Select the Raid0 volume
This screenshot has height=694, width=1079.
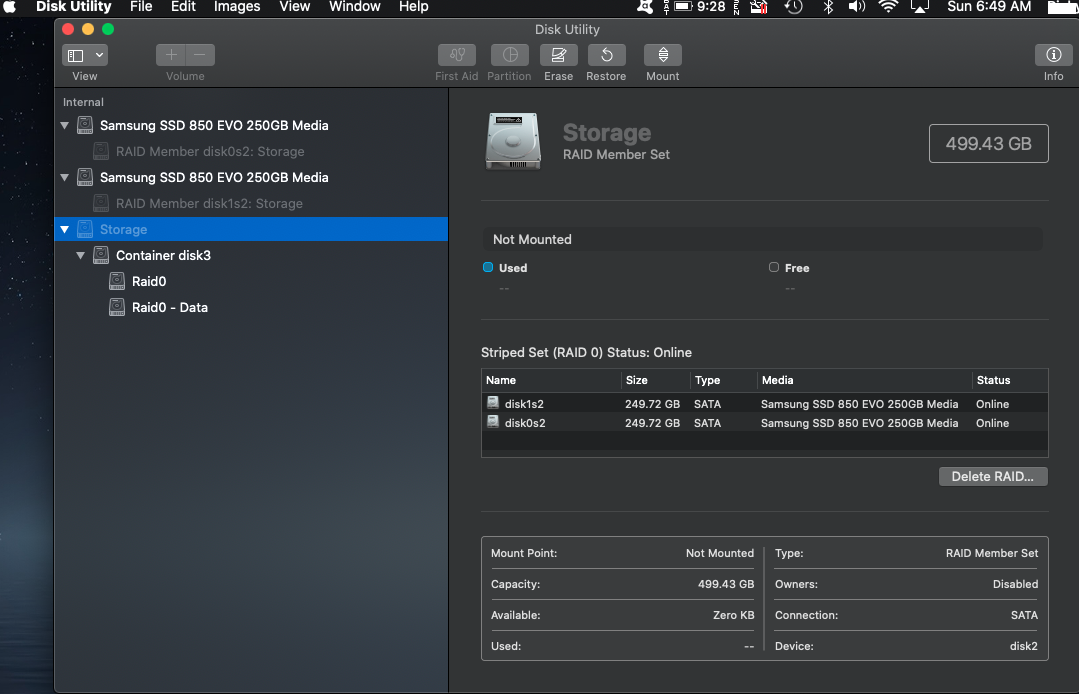251,281
